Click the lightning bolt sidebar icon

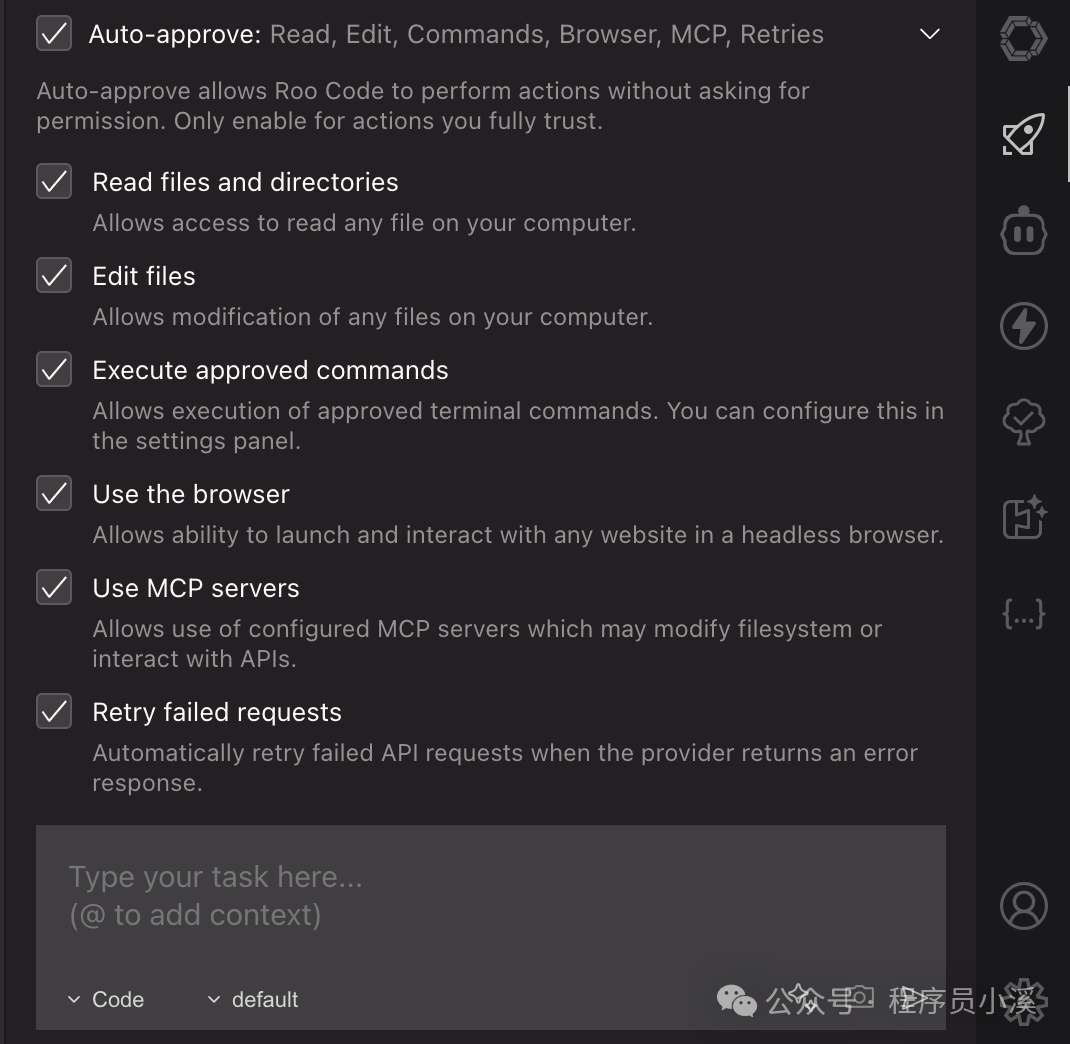1023,326
